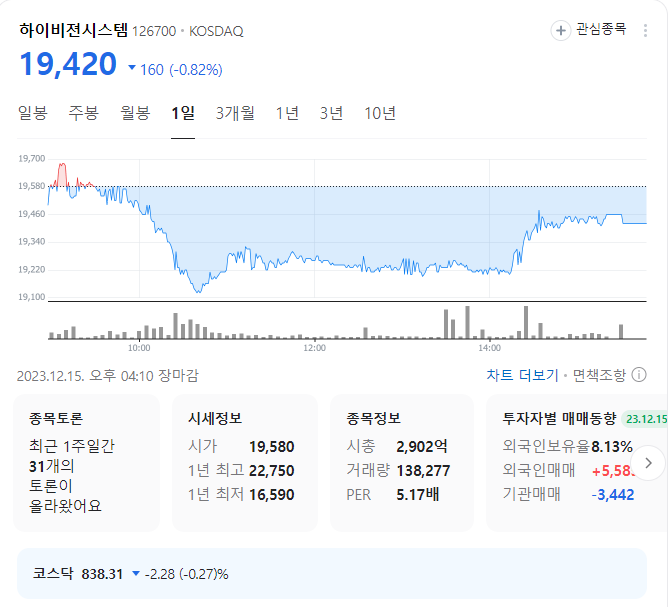Click the 시총 2,902억 value
This screenshot has width=671, height=607.
(422, 446)
